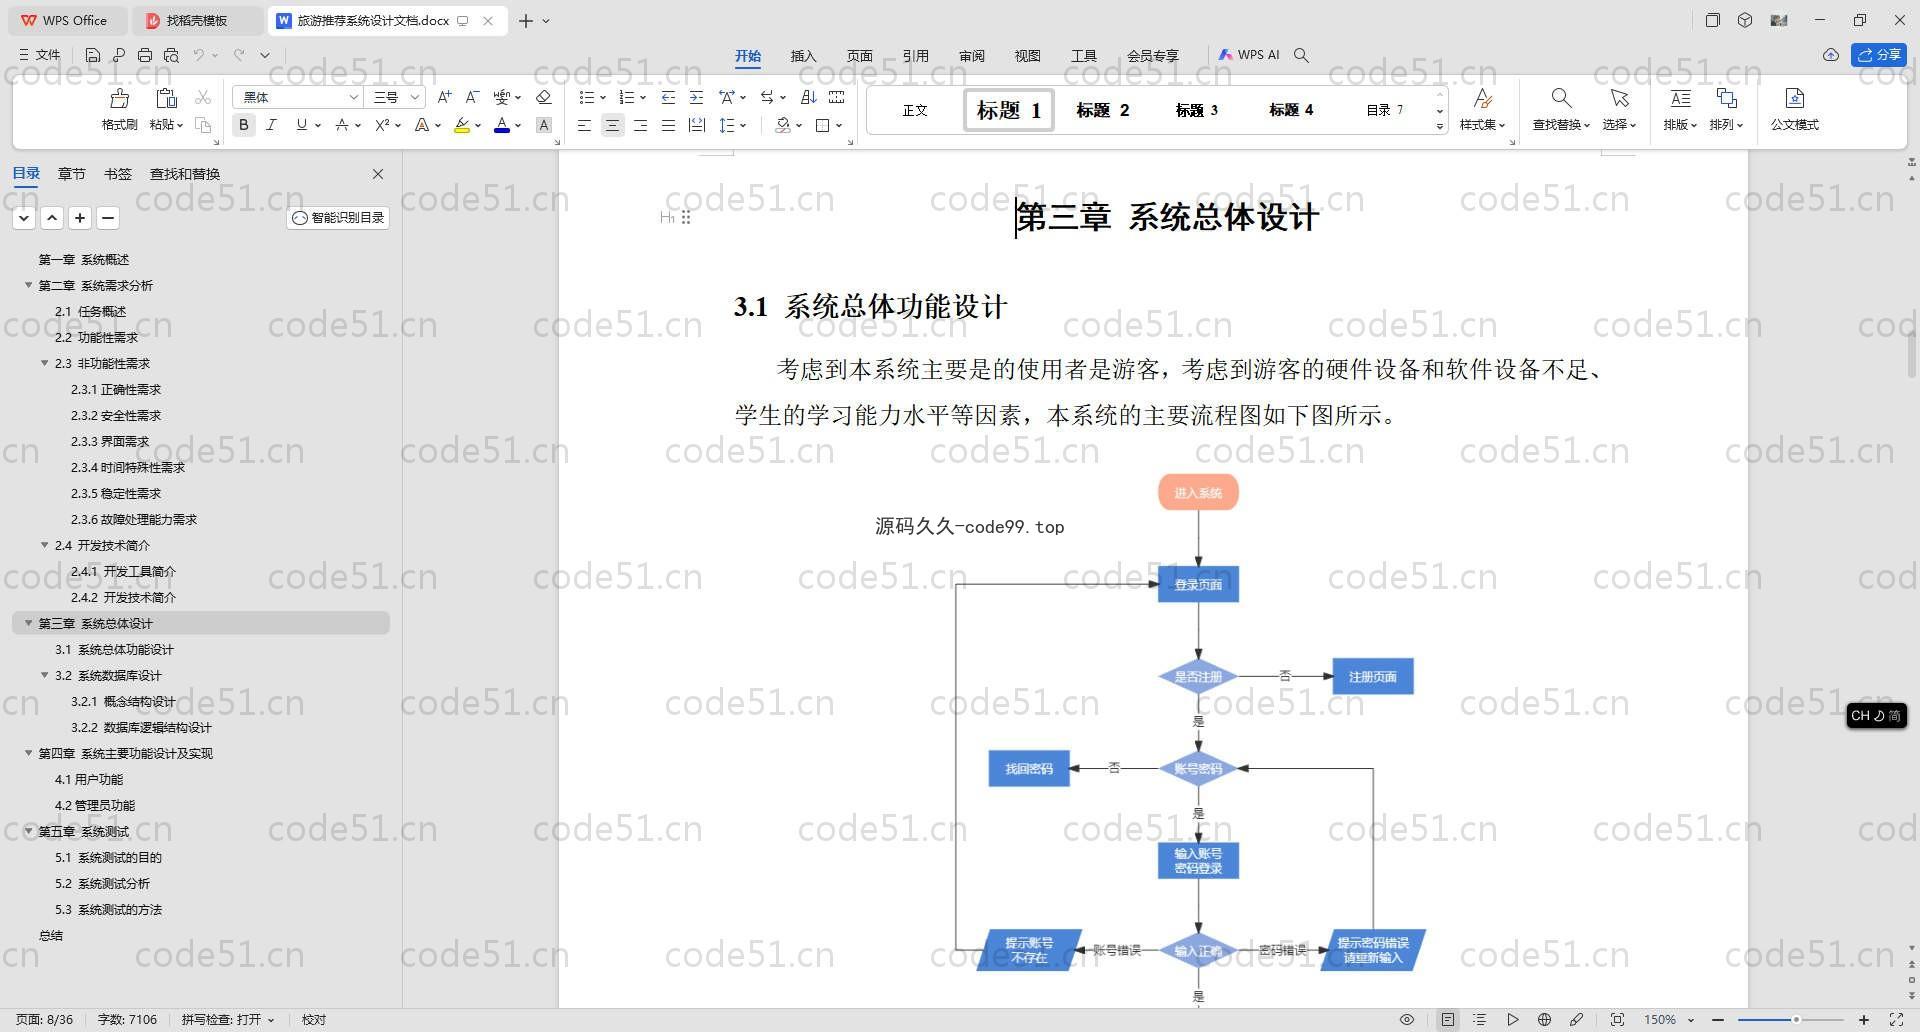Click the Save icon in quick toolbar
Screen dimensions: 1920x1032
coord(93,55)
